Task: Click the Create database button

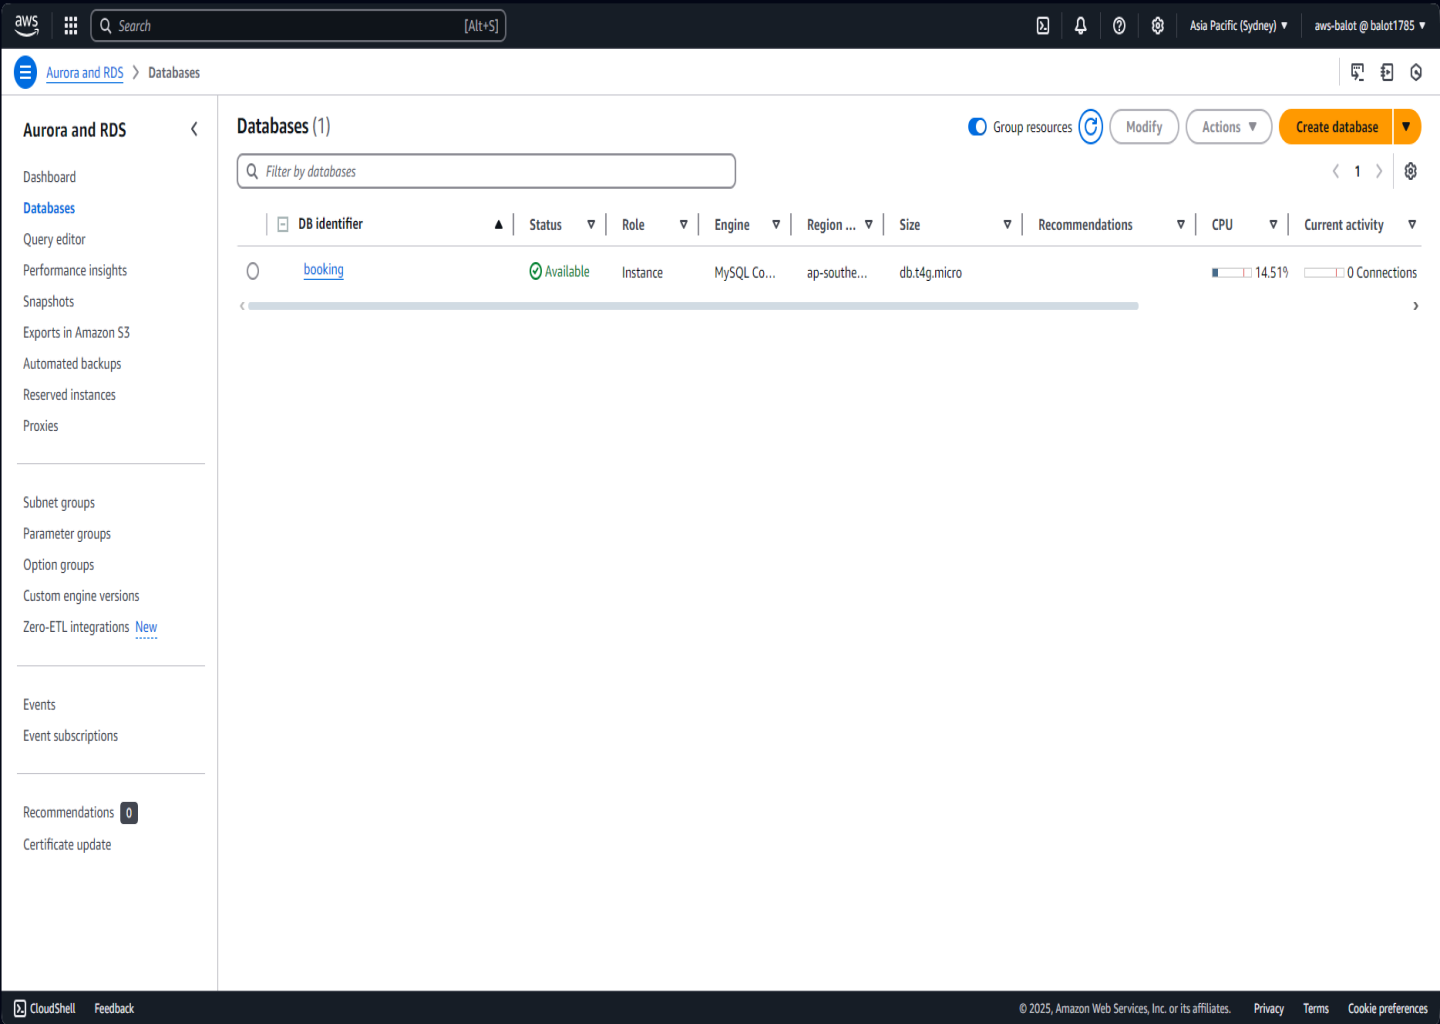Action: click(1336, 127)
